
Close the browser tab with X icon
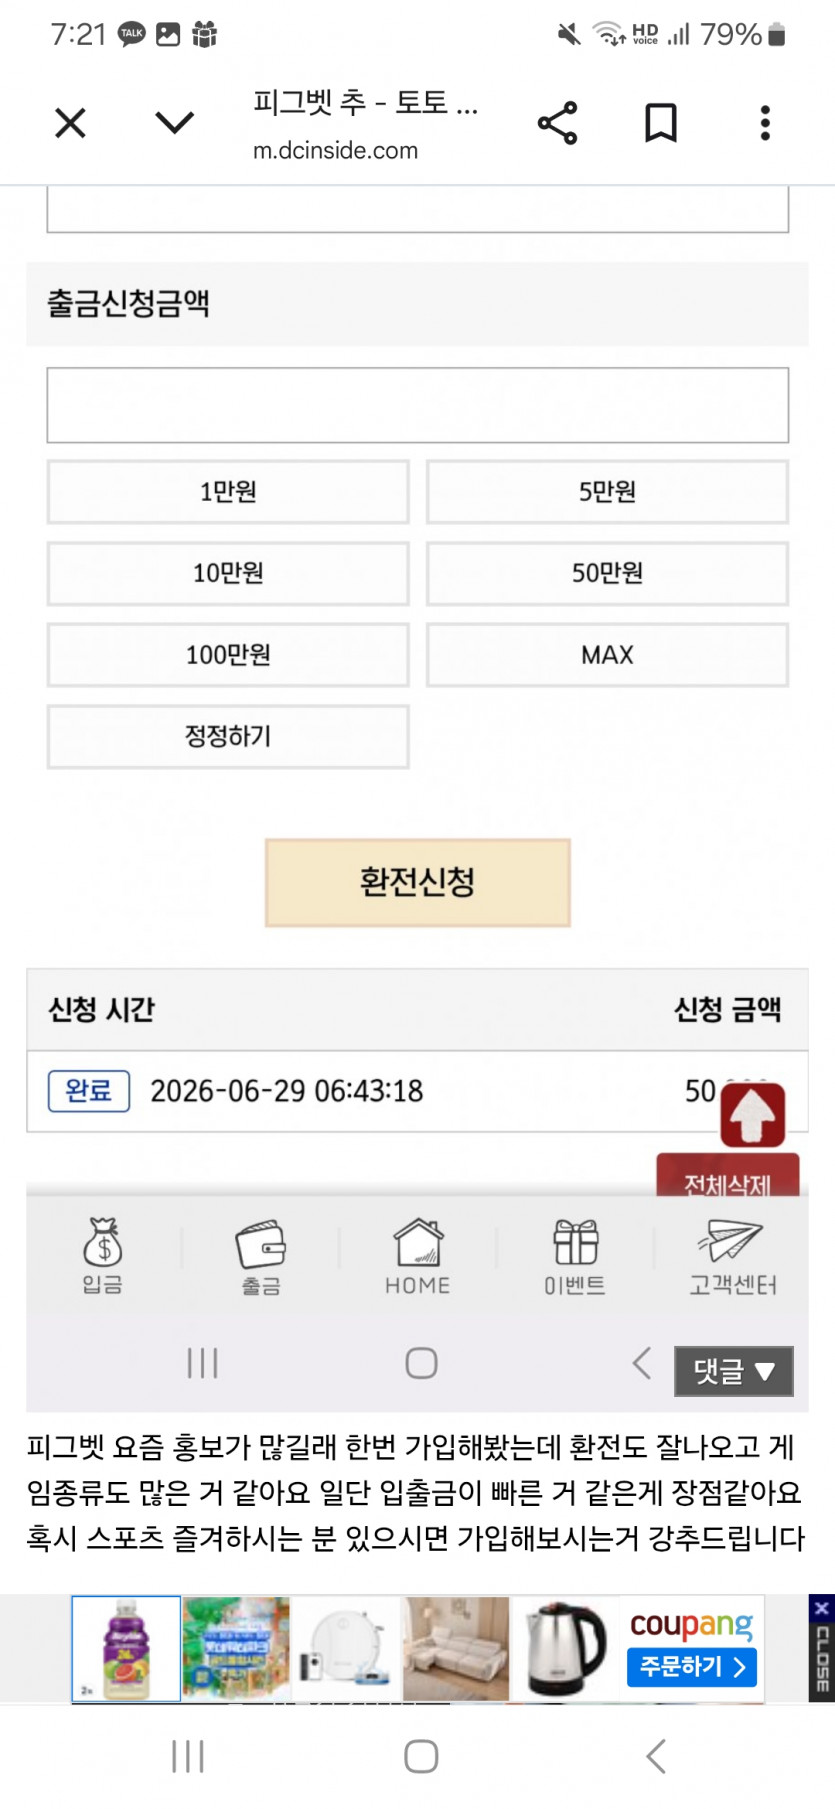70,123
